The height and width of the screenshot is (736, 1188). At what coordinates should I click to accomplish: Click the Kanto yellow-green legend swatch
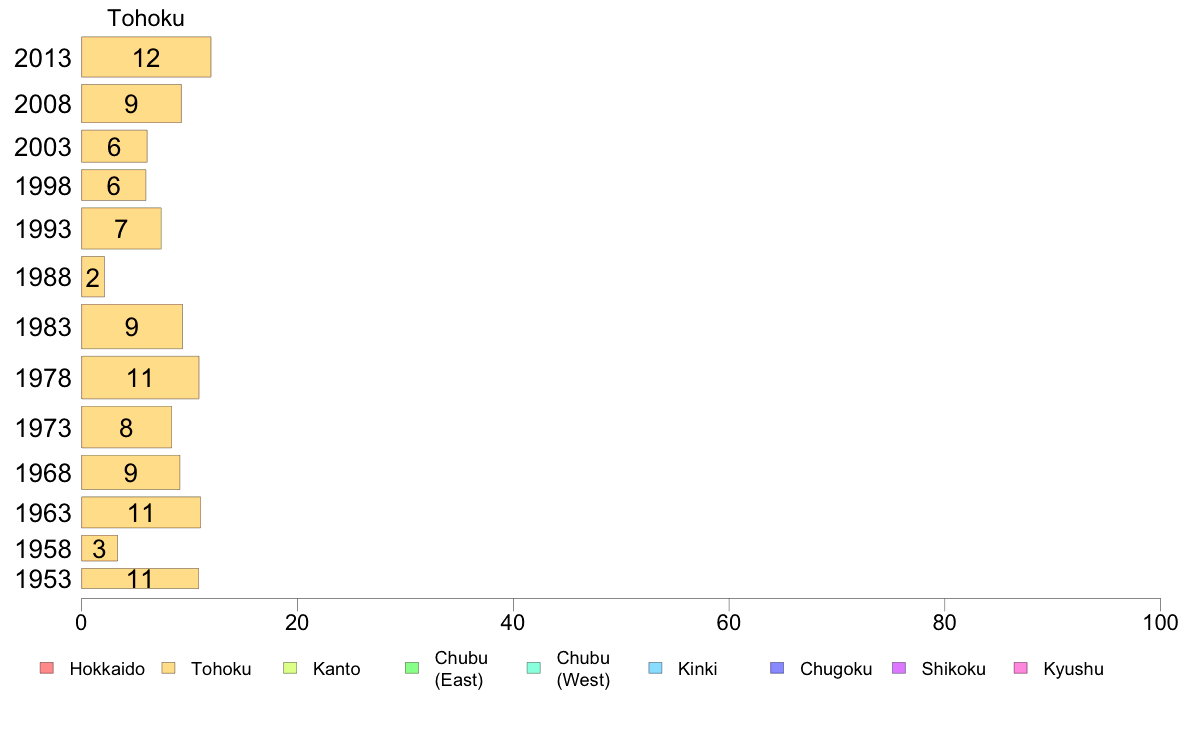tap(290, 668)
